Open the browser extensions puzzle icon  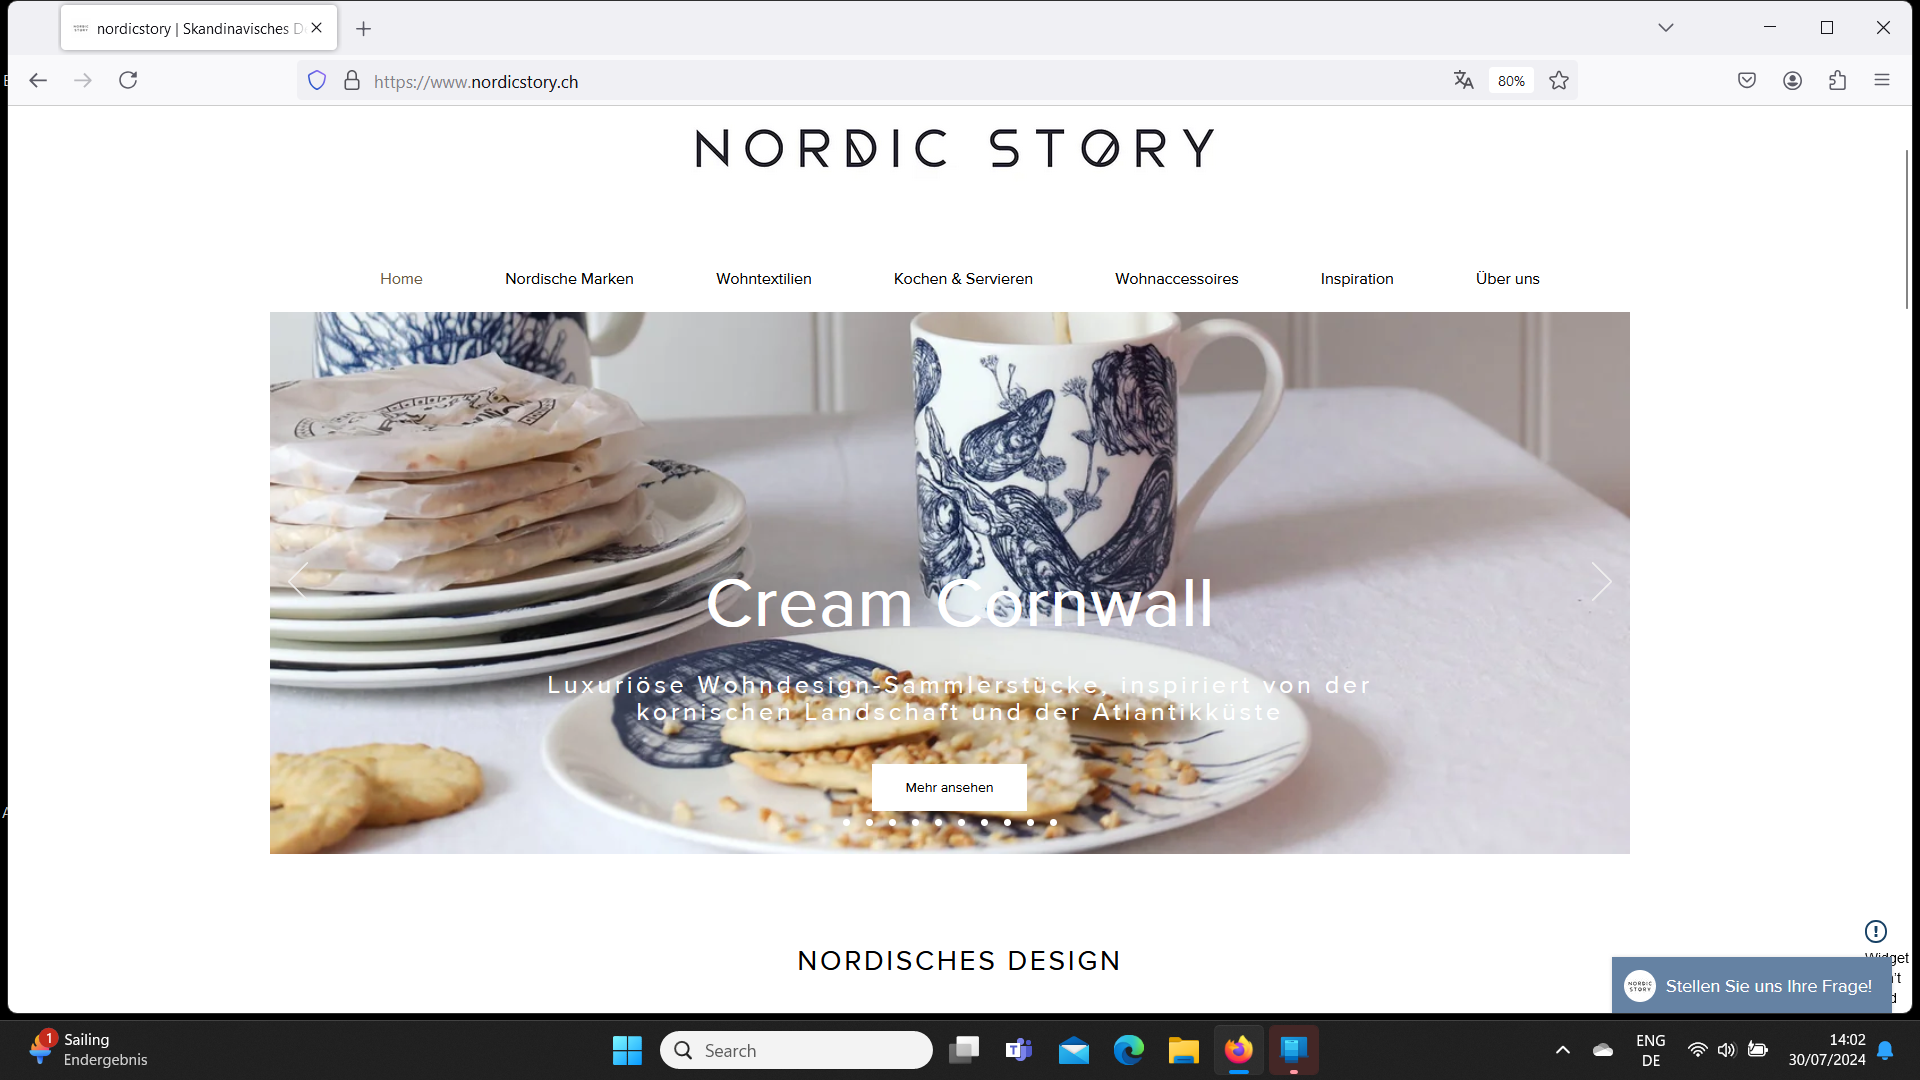(1837, 80)
